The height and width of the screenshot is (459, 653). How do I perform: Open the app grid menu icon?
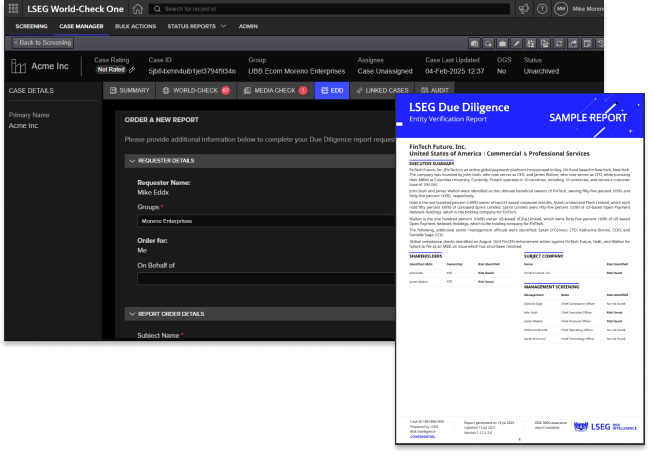click(x=14, y=9)
